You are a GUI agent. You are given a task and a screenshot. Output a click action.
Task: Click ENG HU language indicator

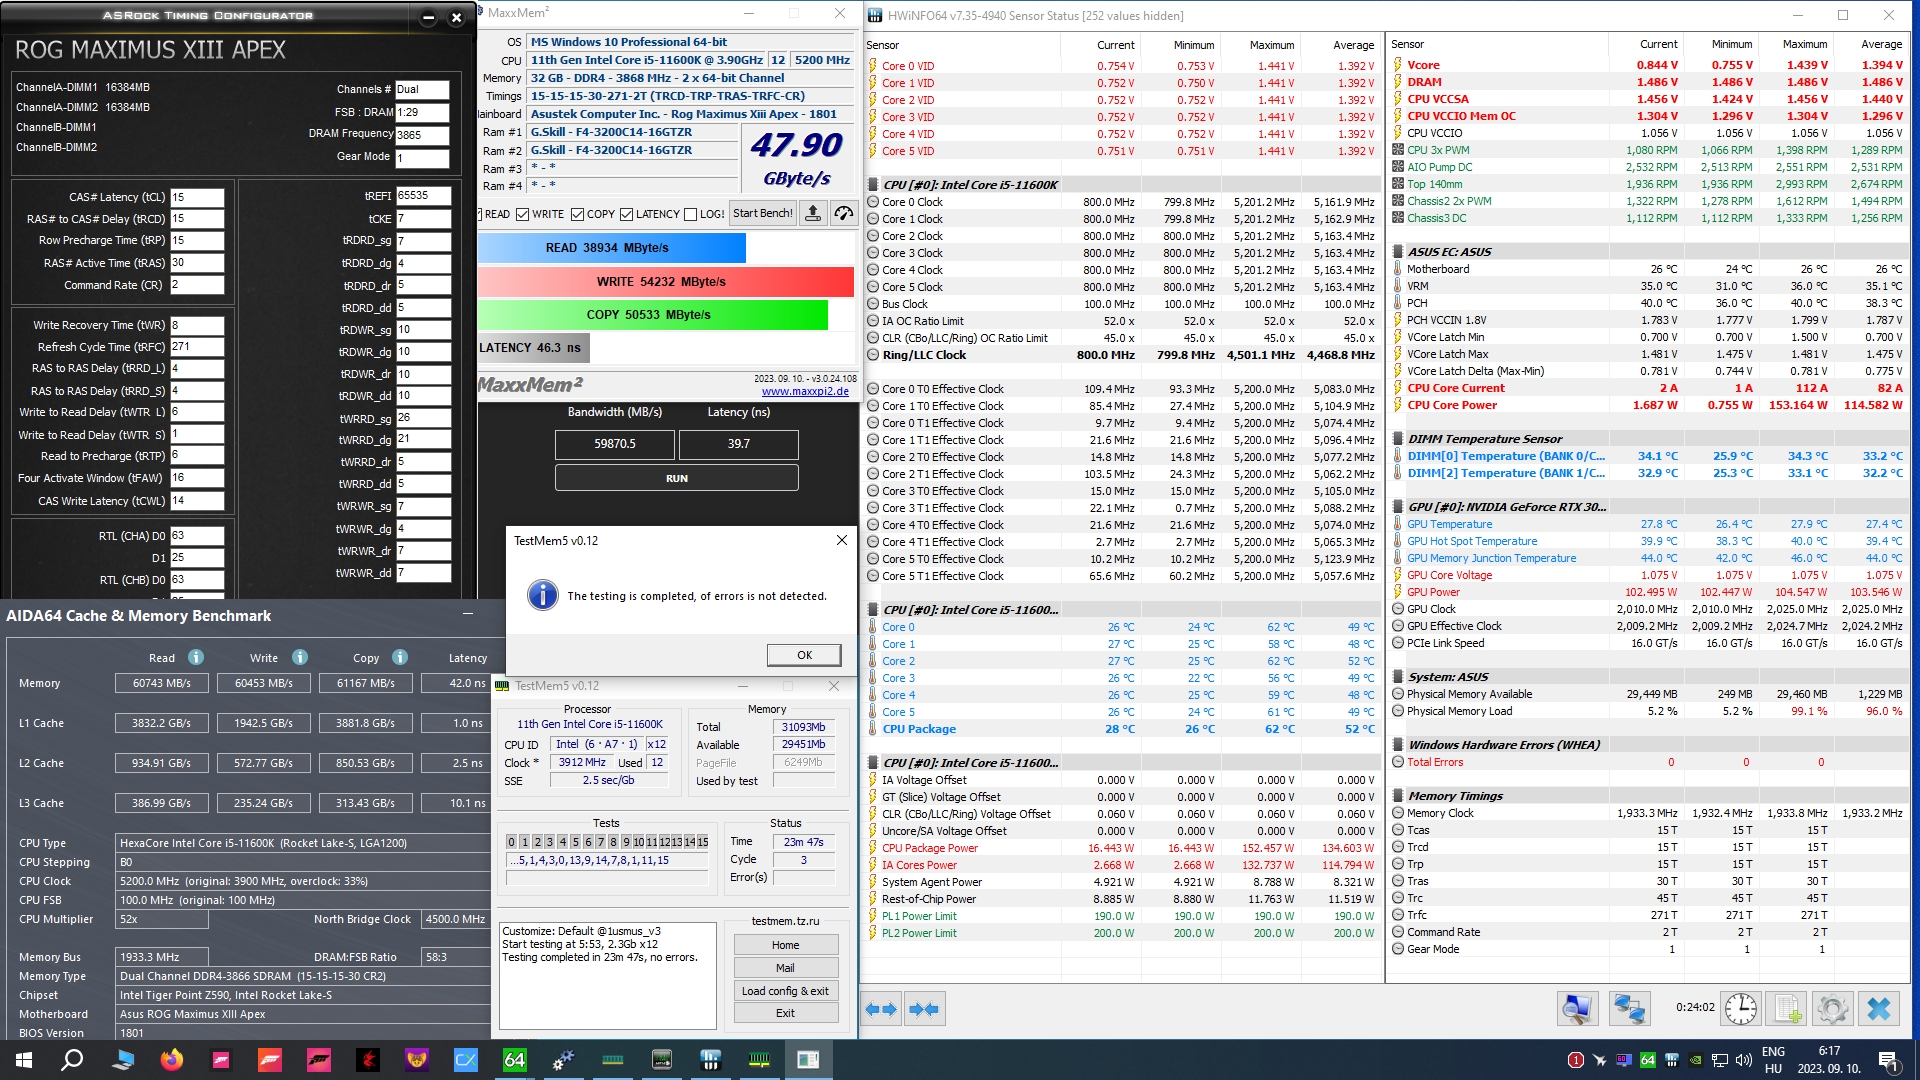1773,1060
